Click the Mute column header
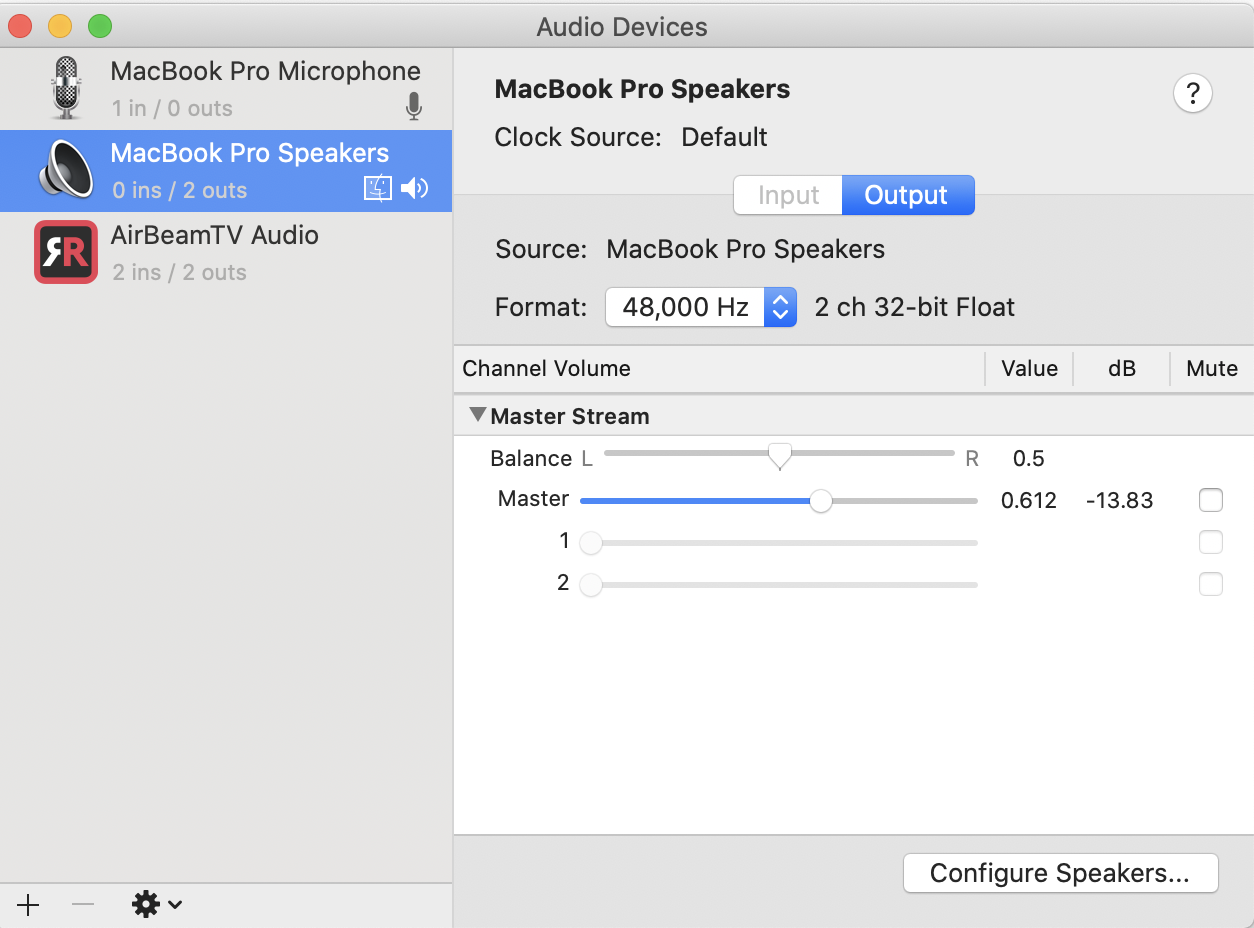Image resolution: width=1254 pixels, height=928 pixels. point(1212,368)
